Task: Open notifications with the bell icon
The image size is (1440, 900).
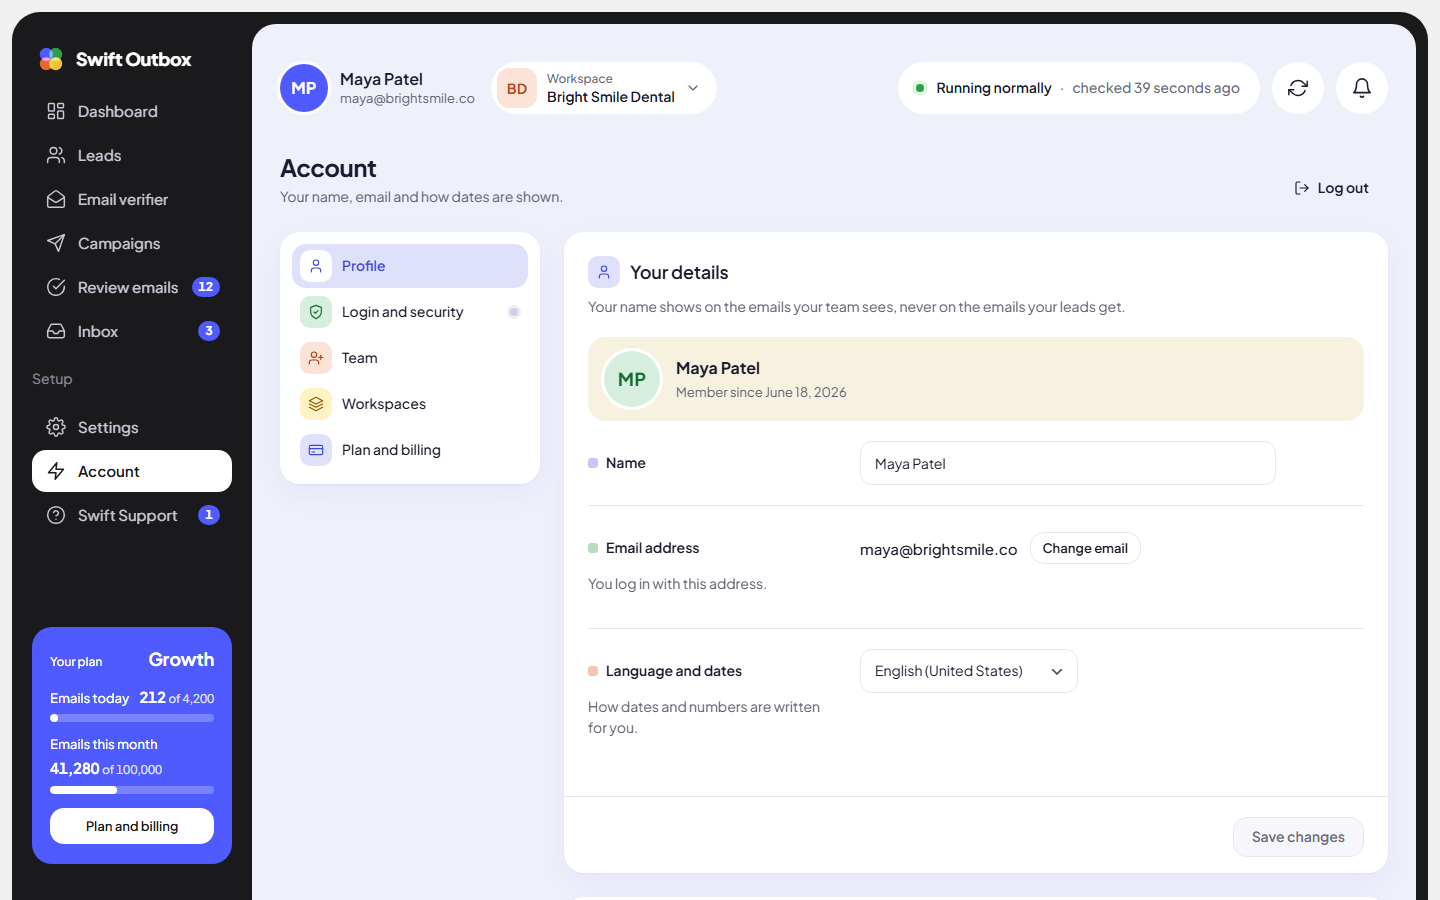Action: pos(1362,88)
